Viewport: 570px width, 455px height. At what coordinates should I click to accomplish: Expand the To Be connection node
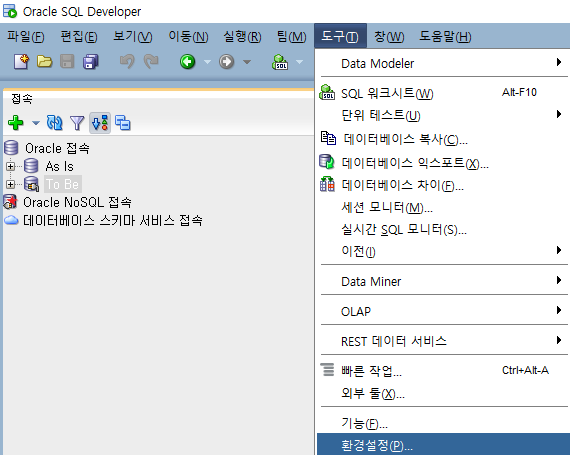click(11, 184)
